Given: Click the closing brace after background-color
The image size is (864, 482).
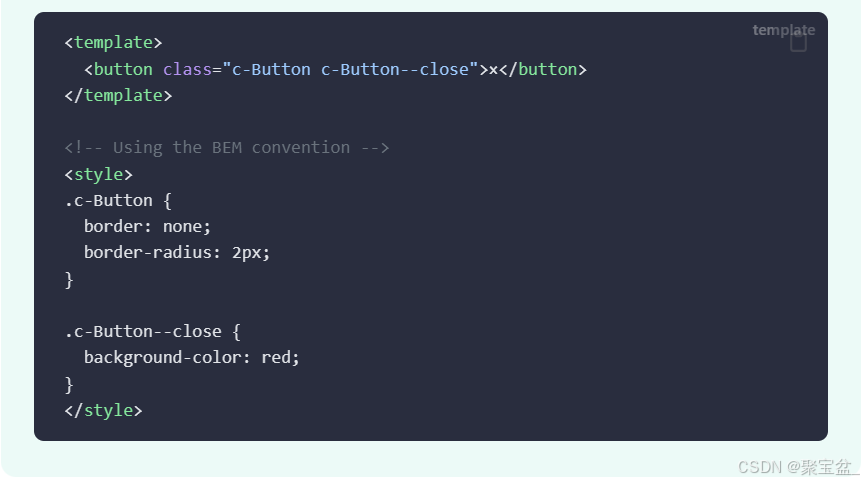Looking at the screenshot, I should (69, 384).
